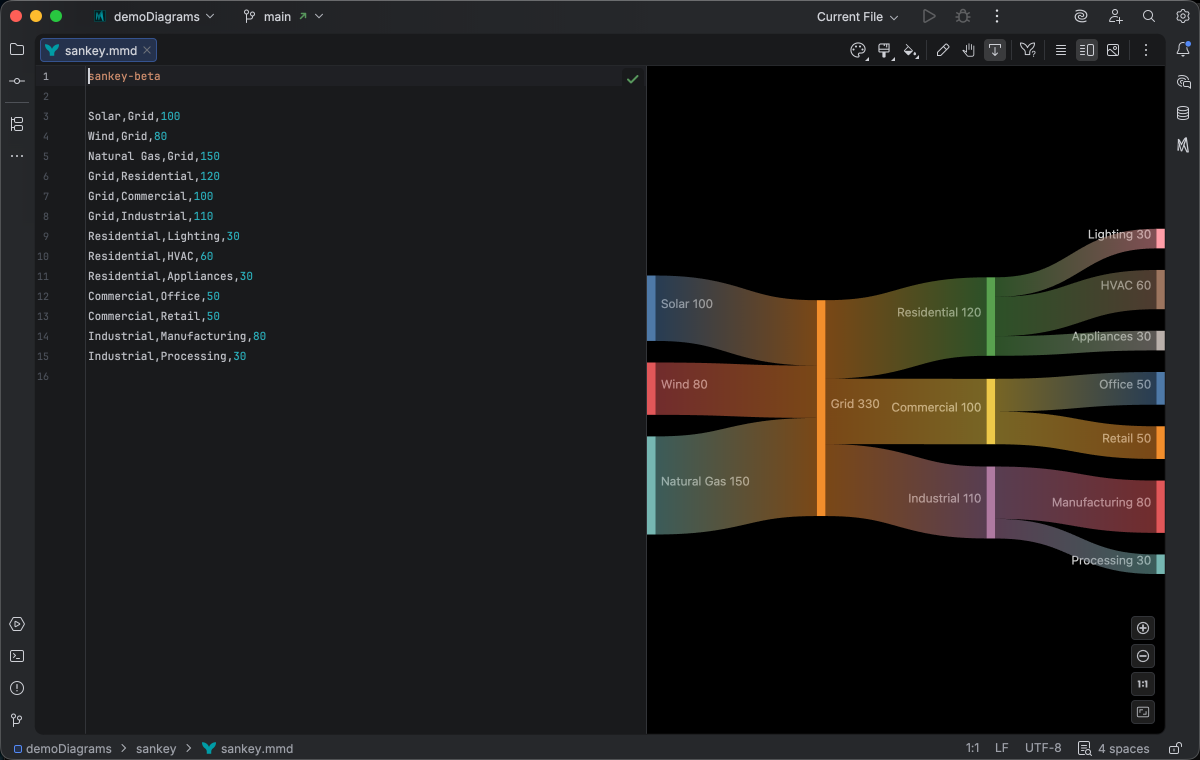Switch to editor-only view
Viewport: 1200px width, 760px height.
click(1061, 50)
